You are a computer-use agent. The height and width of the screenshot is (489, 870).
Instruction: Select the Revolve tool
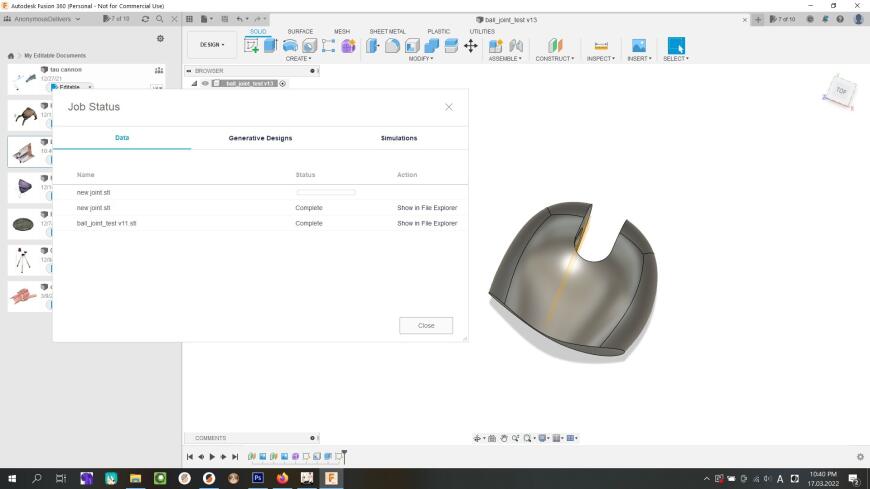(290, 46)
